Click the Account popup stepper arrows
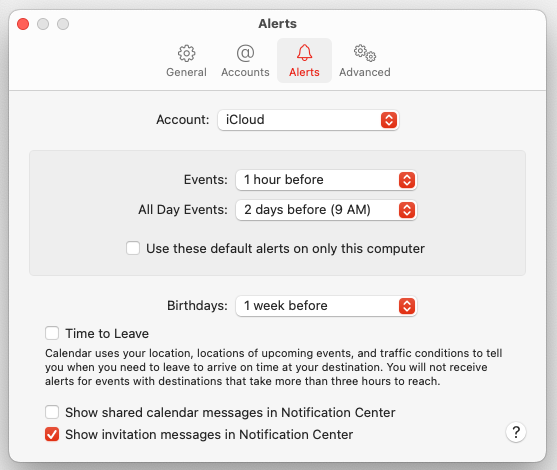 389,120
